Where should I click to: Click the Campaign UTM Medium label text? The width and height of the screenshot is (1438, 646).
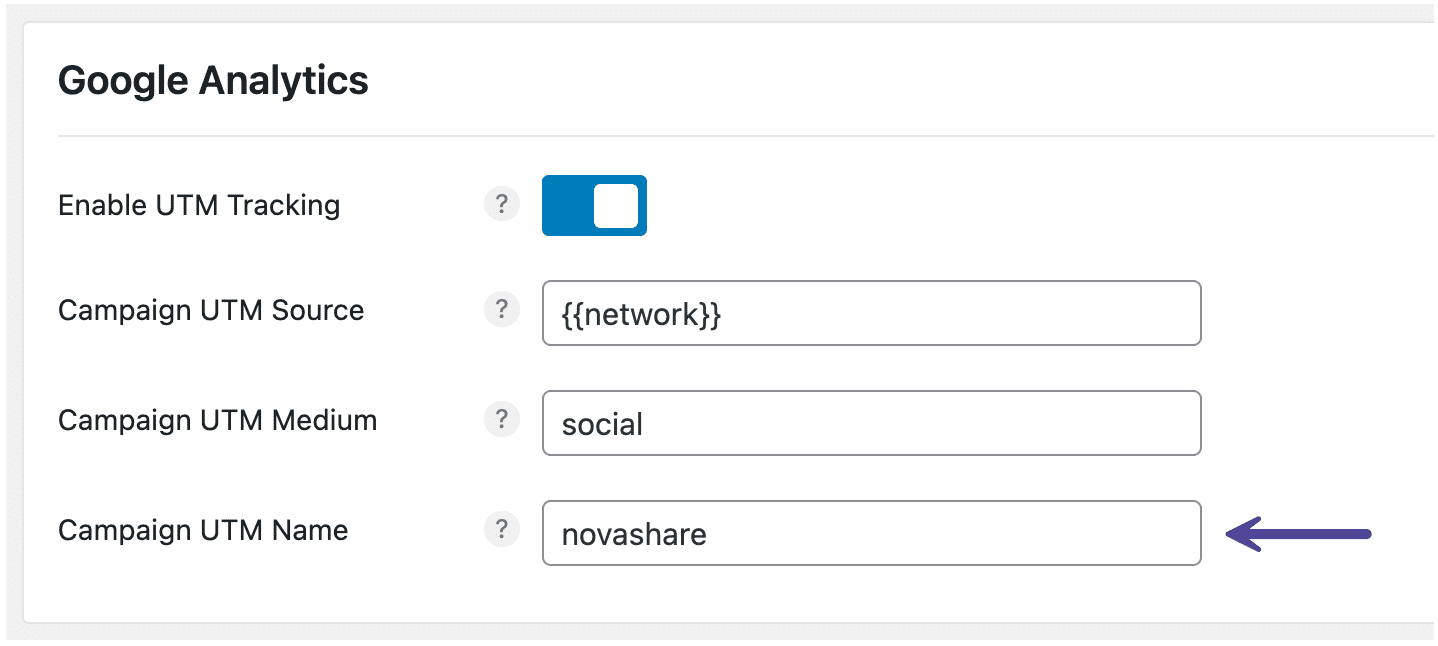[216, 420]
